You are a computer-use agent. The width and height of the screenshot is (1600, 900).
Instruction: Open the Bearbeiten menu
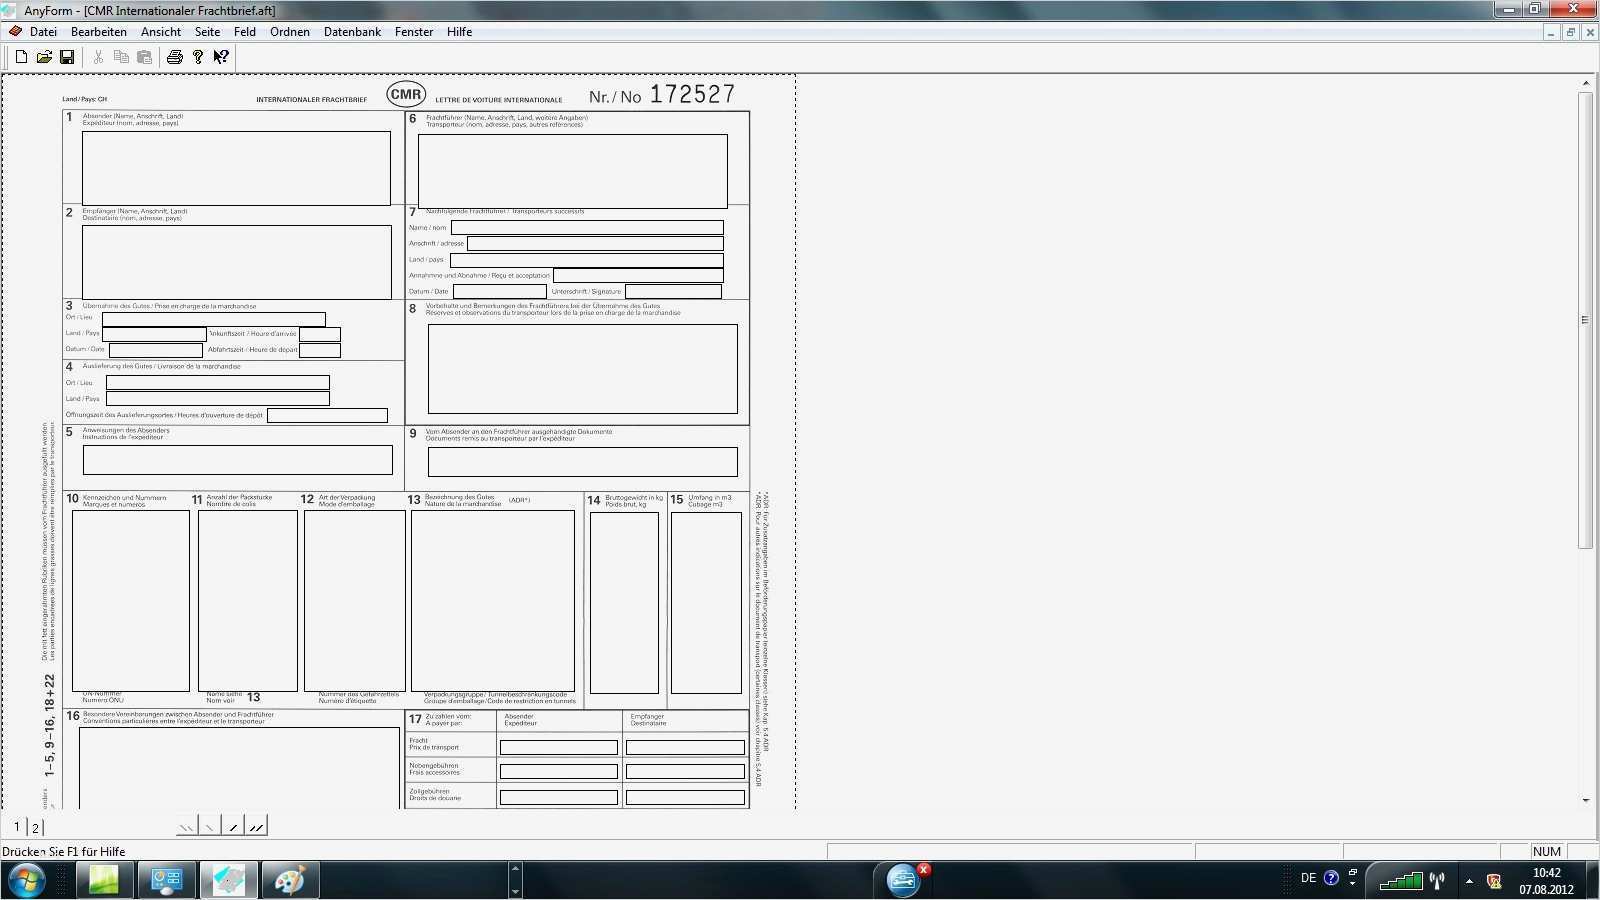[x=99, y=32]
